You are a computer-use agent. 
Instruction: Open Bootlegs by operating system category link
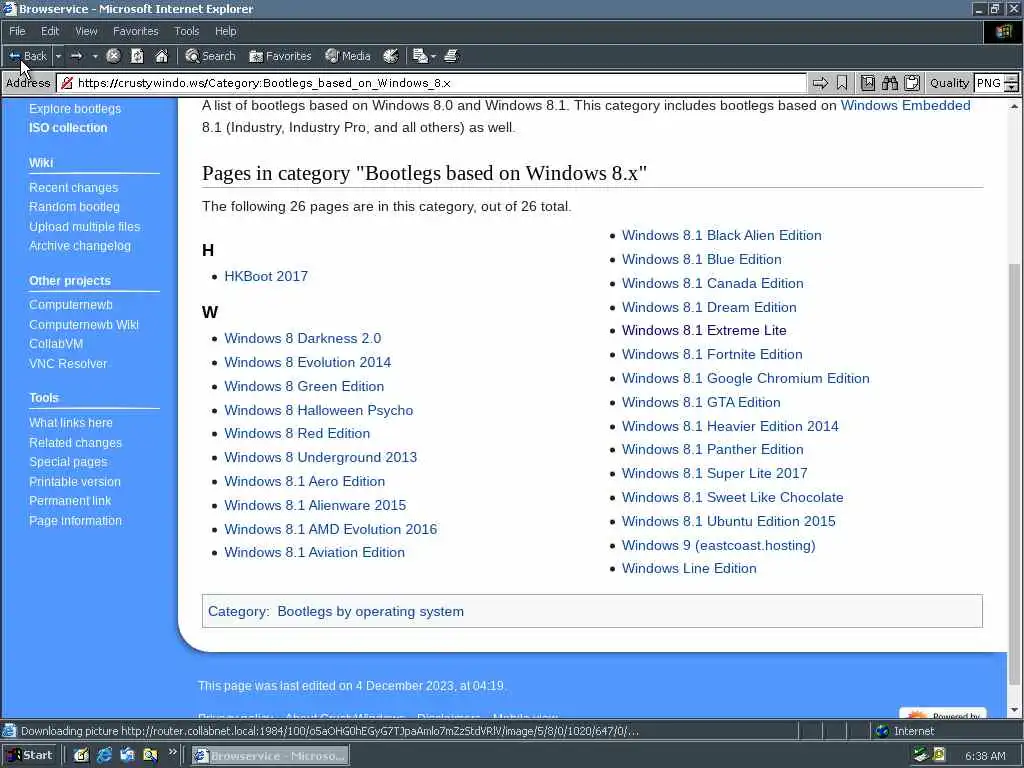click(x=370, y=611)
